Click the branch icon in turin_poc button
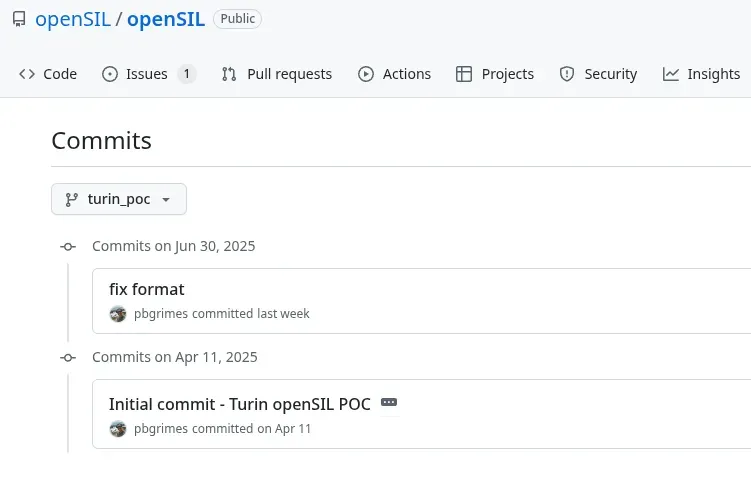The height and width of the screenshot is (481, 751). [71, 199]
